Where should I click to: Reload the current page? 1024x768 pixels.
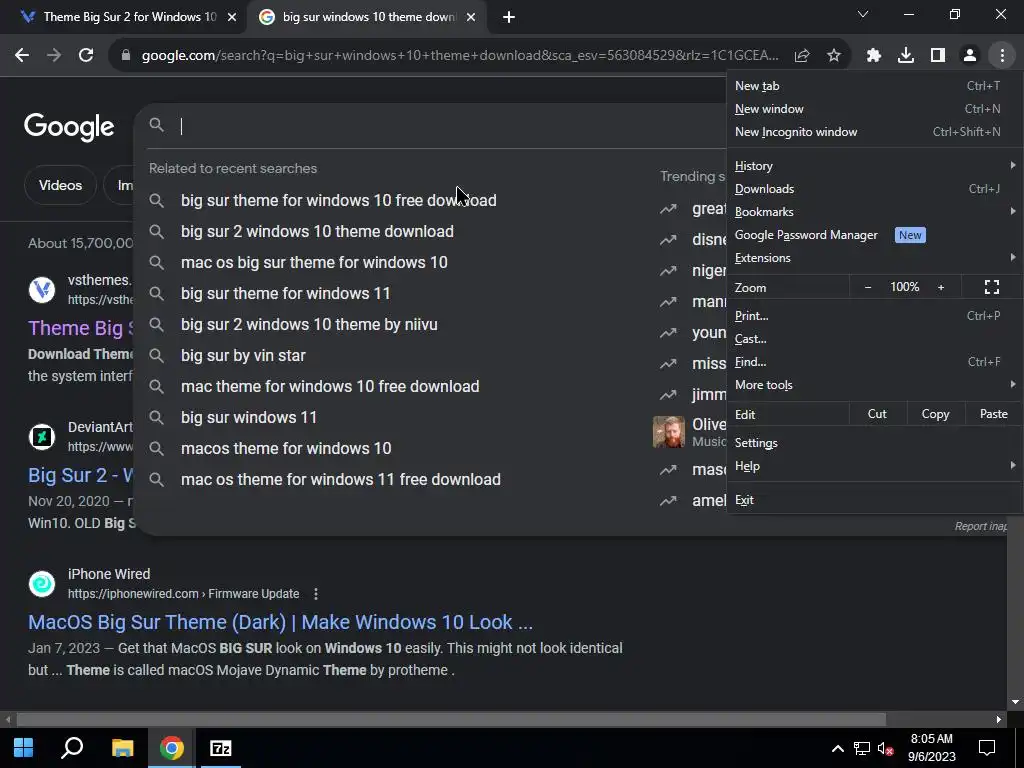tap(86, 56)
